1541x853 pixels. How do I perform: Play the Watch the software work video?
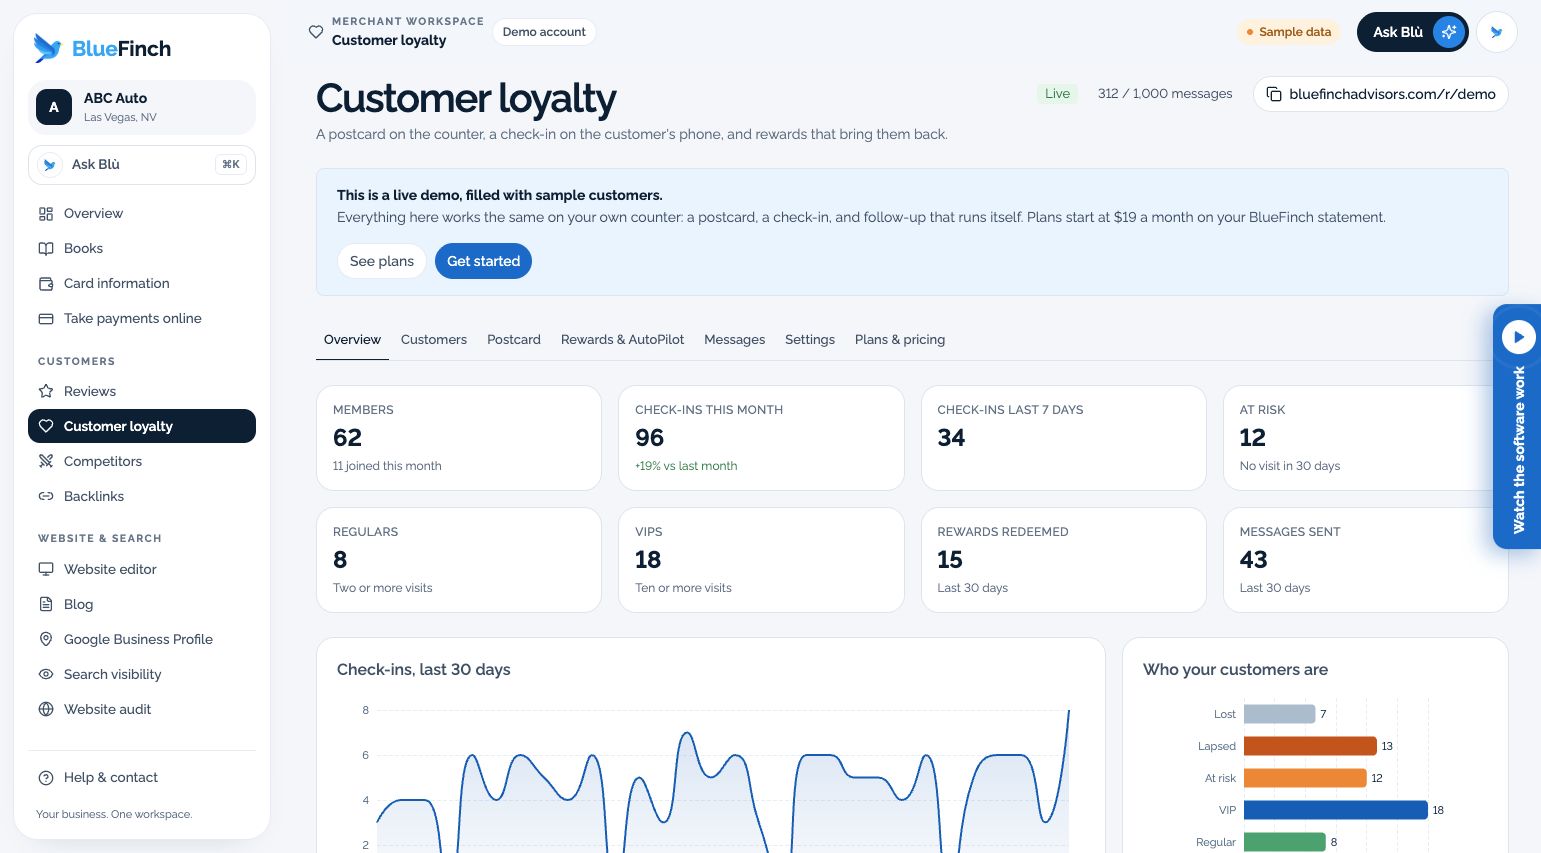[1518, 337]
